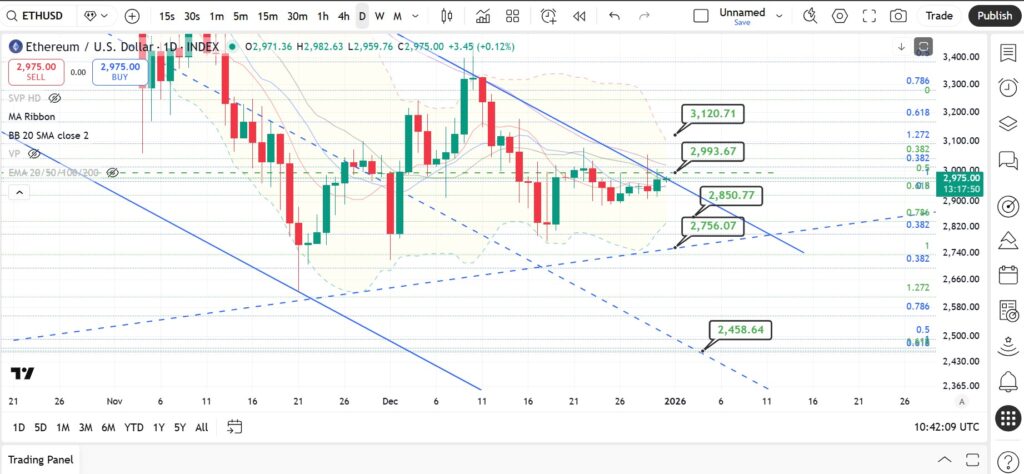Collapse the indicator legend chevron
The image size is (1024, 474).
[x=19, y=193]
